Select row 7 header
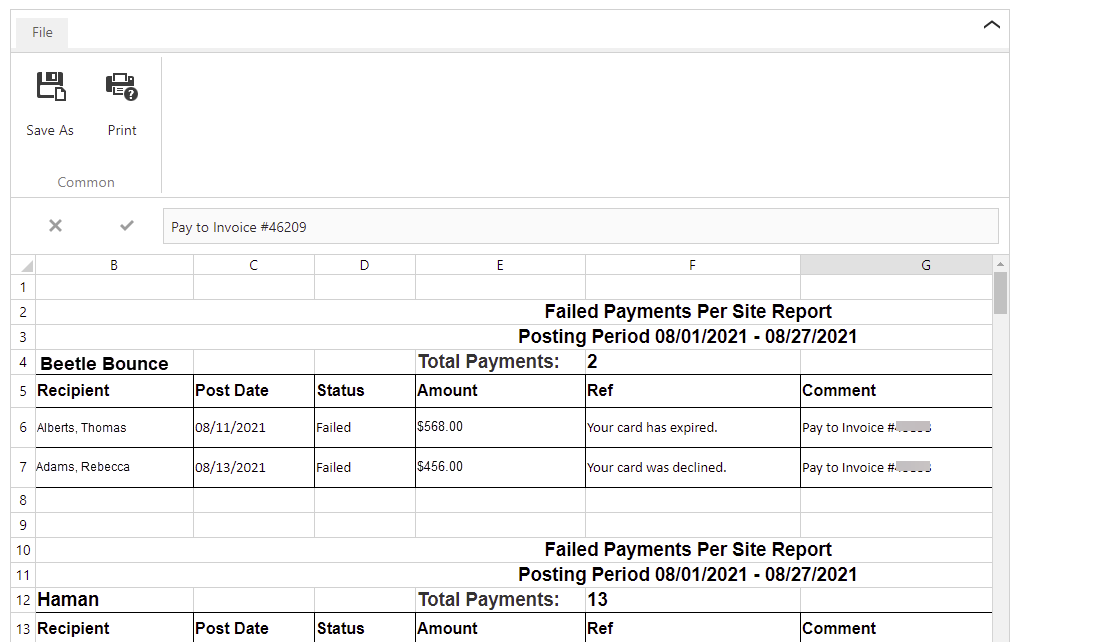Screen dimensions: 1096x642 coord(23,467)
